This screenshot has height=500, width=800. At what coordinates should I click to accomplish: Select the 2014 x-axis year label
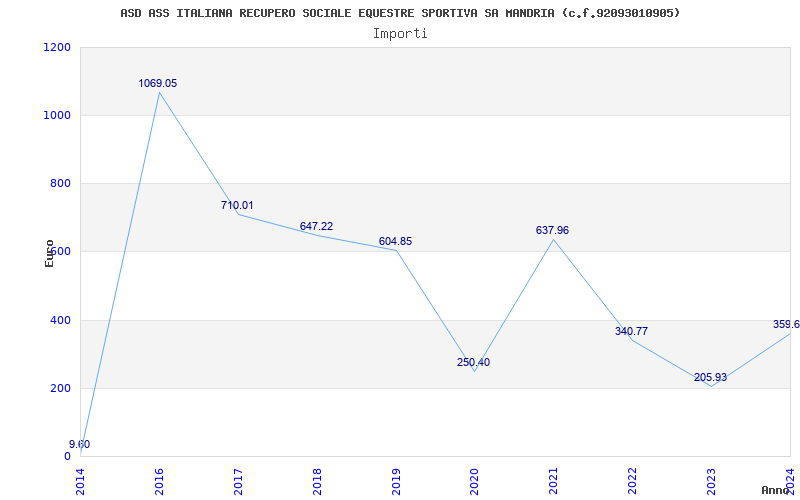(81, 482)
